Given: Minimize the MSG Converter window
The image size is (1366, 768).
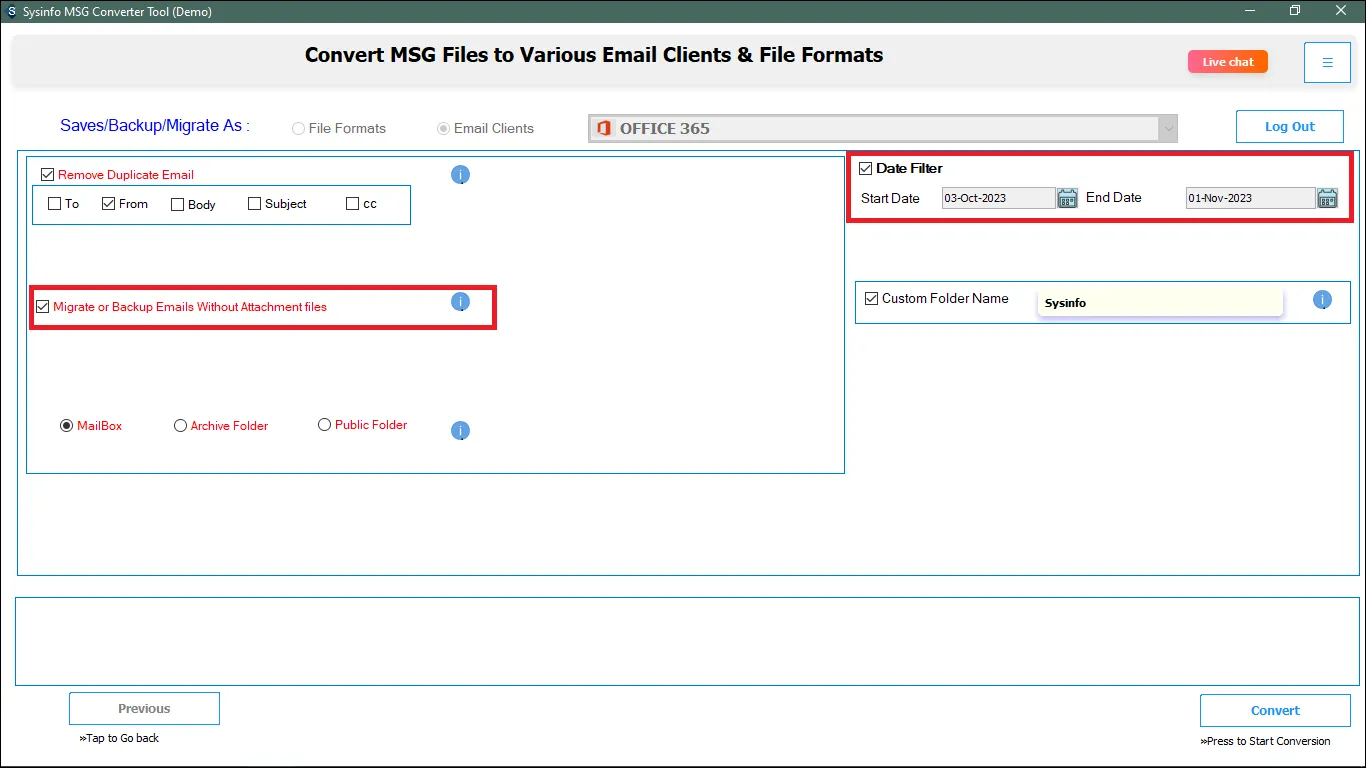Looking at the screenshot, I should [x=1250, y=11].
